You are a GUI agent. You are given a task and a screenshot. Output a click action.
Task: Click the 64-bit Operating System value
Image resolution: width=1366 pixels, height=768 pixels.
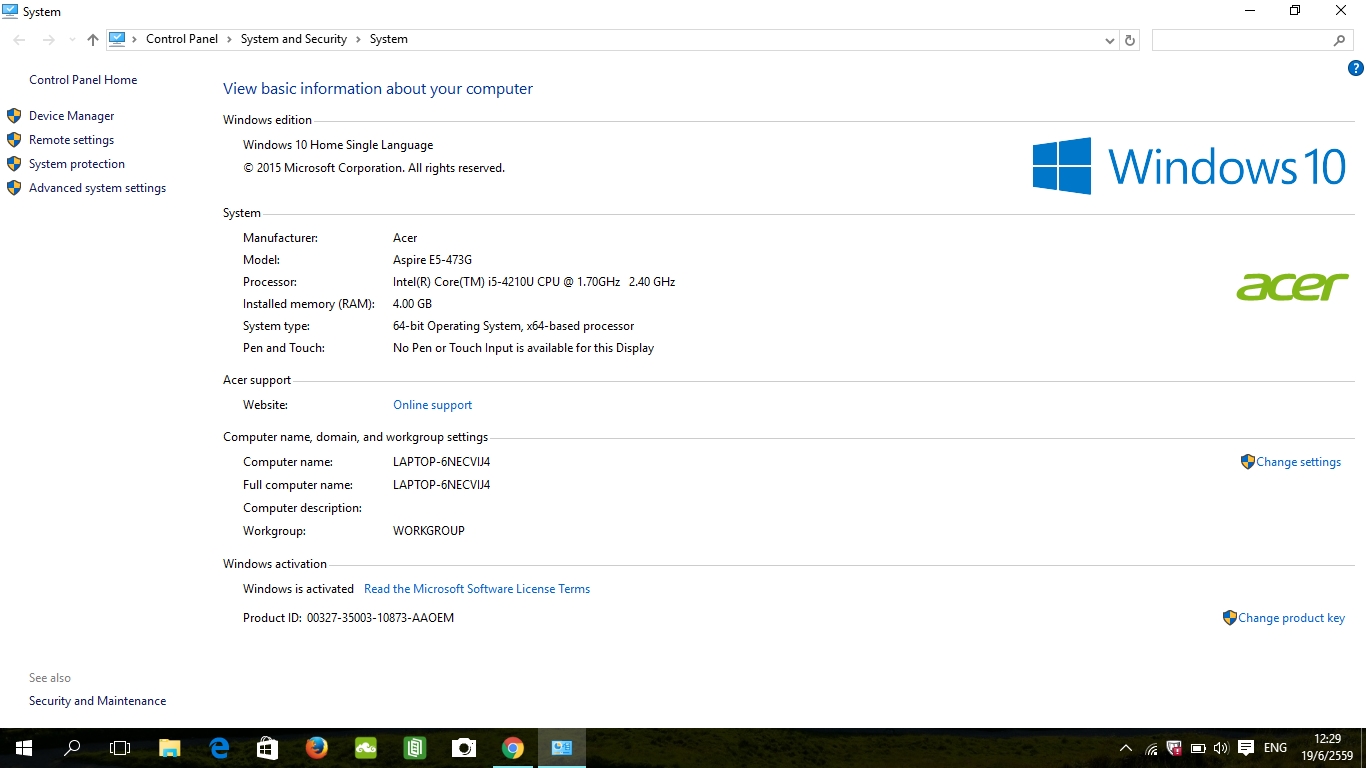[x=513, y=326]
